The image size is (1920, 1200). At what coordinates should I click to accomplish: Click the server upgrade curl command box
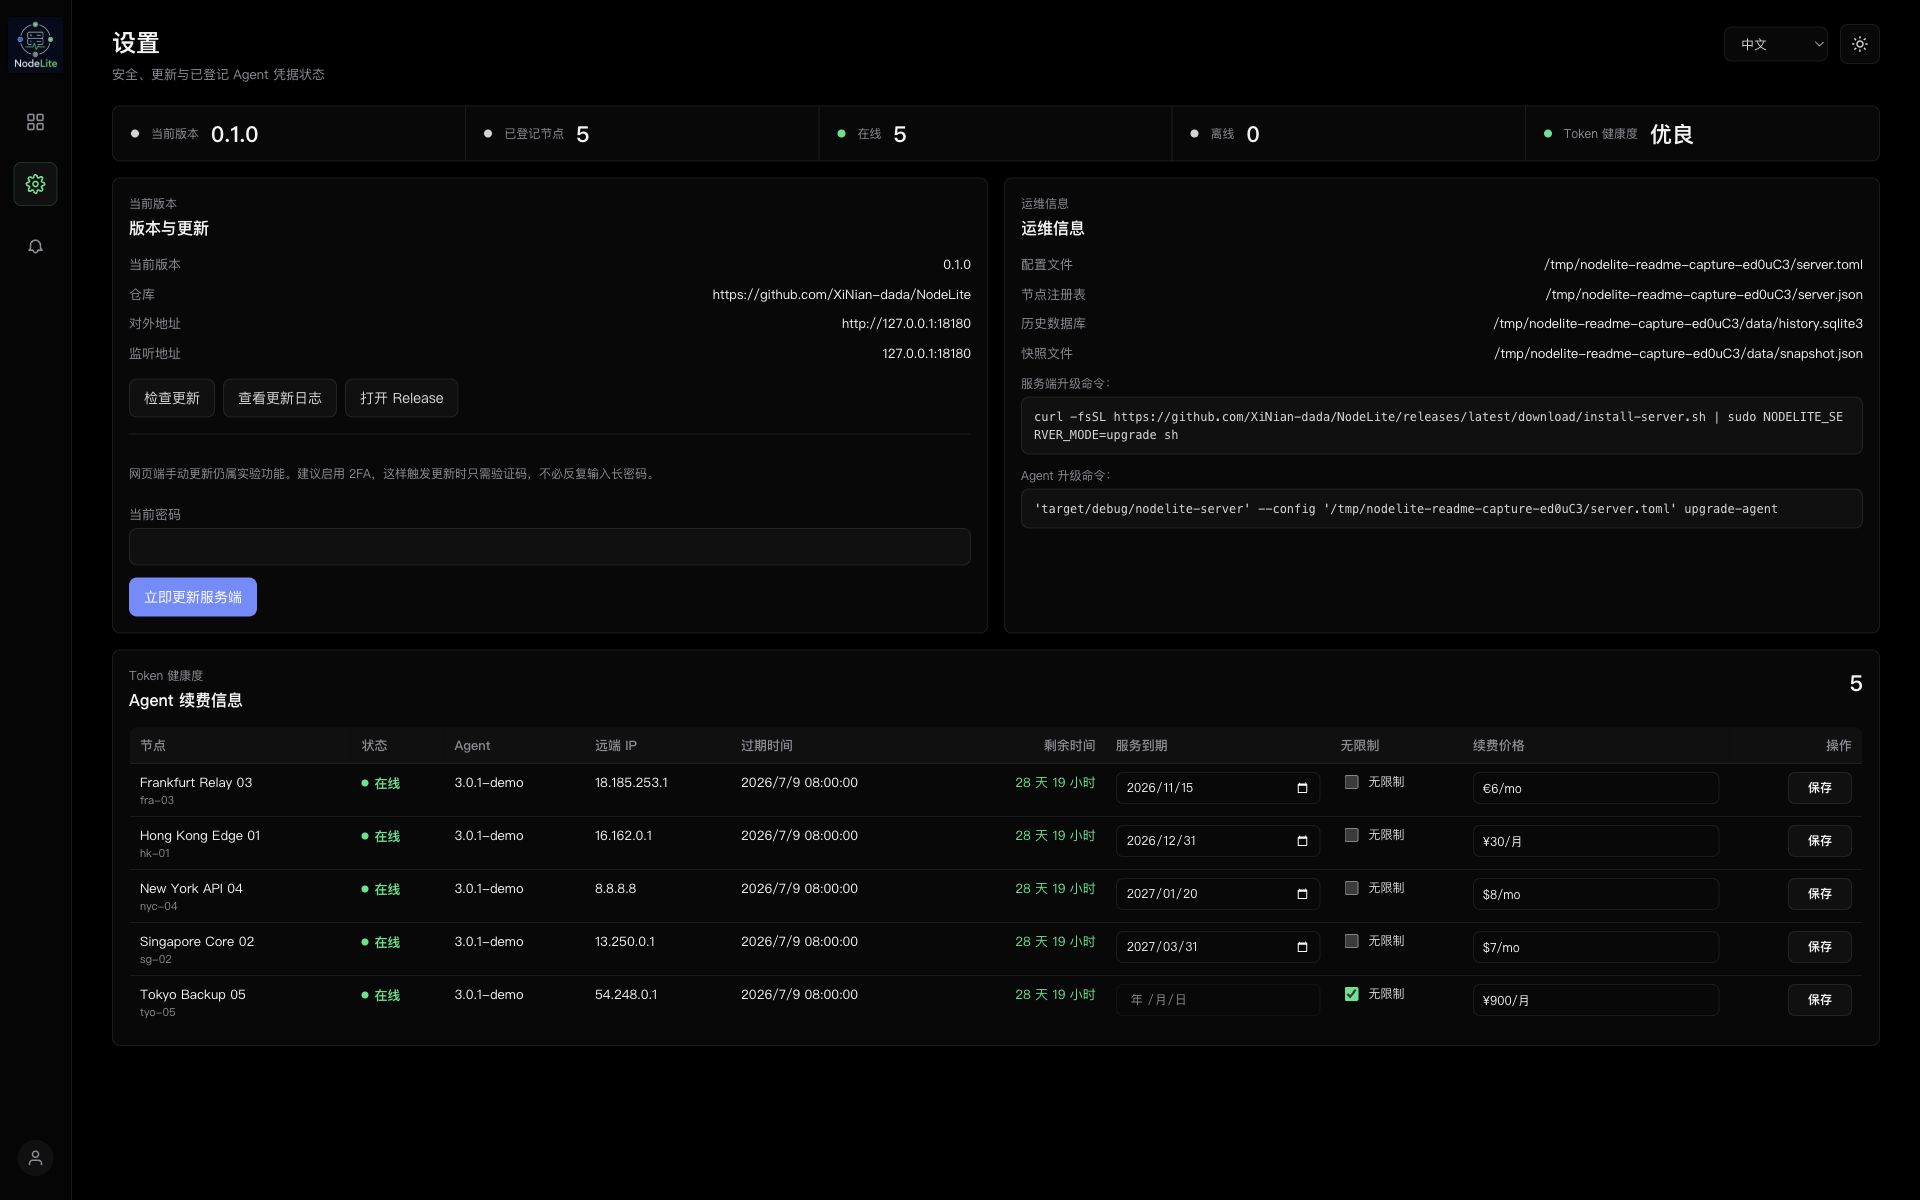click(x=1441, y=426)
